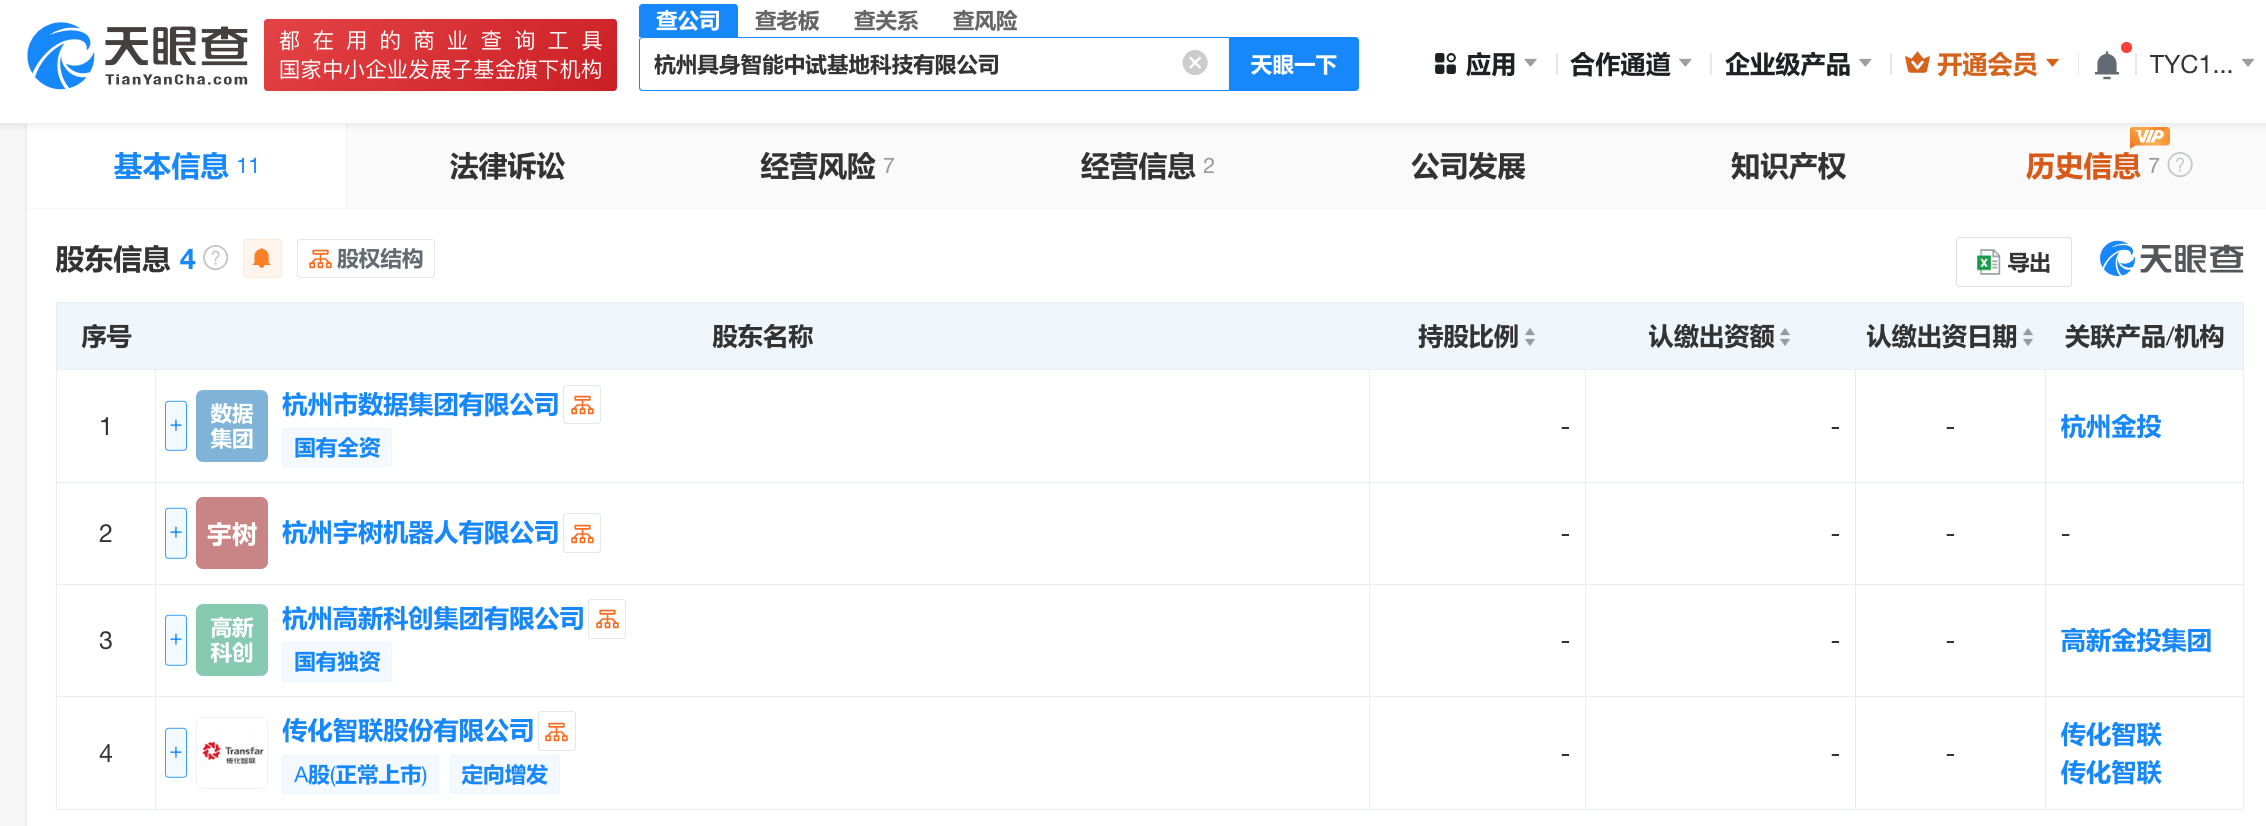View equity structure icon for 杭州高新科创集团

(607, 619)
